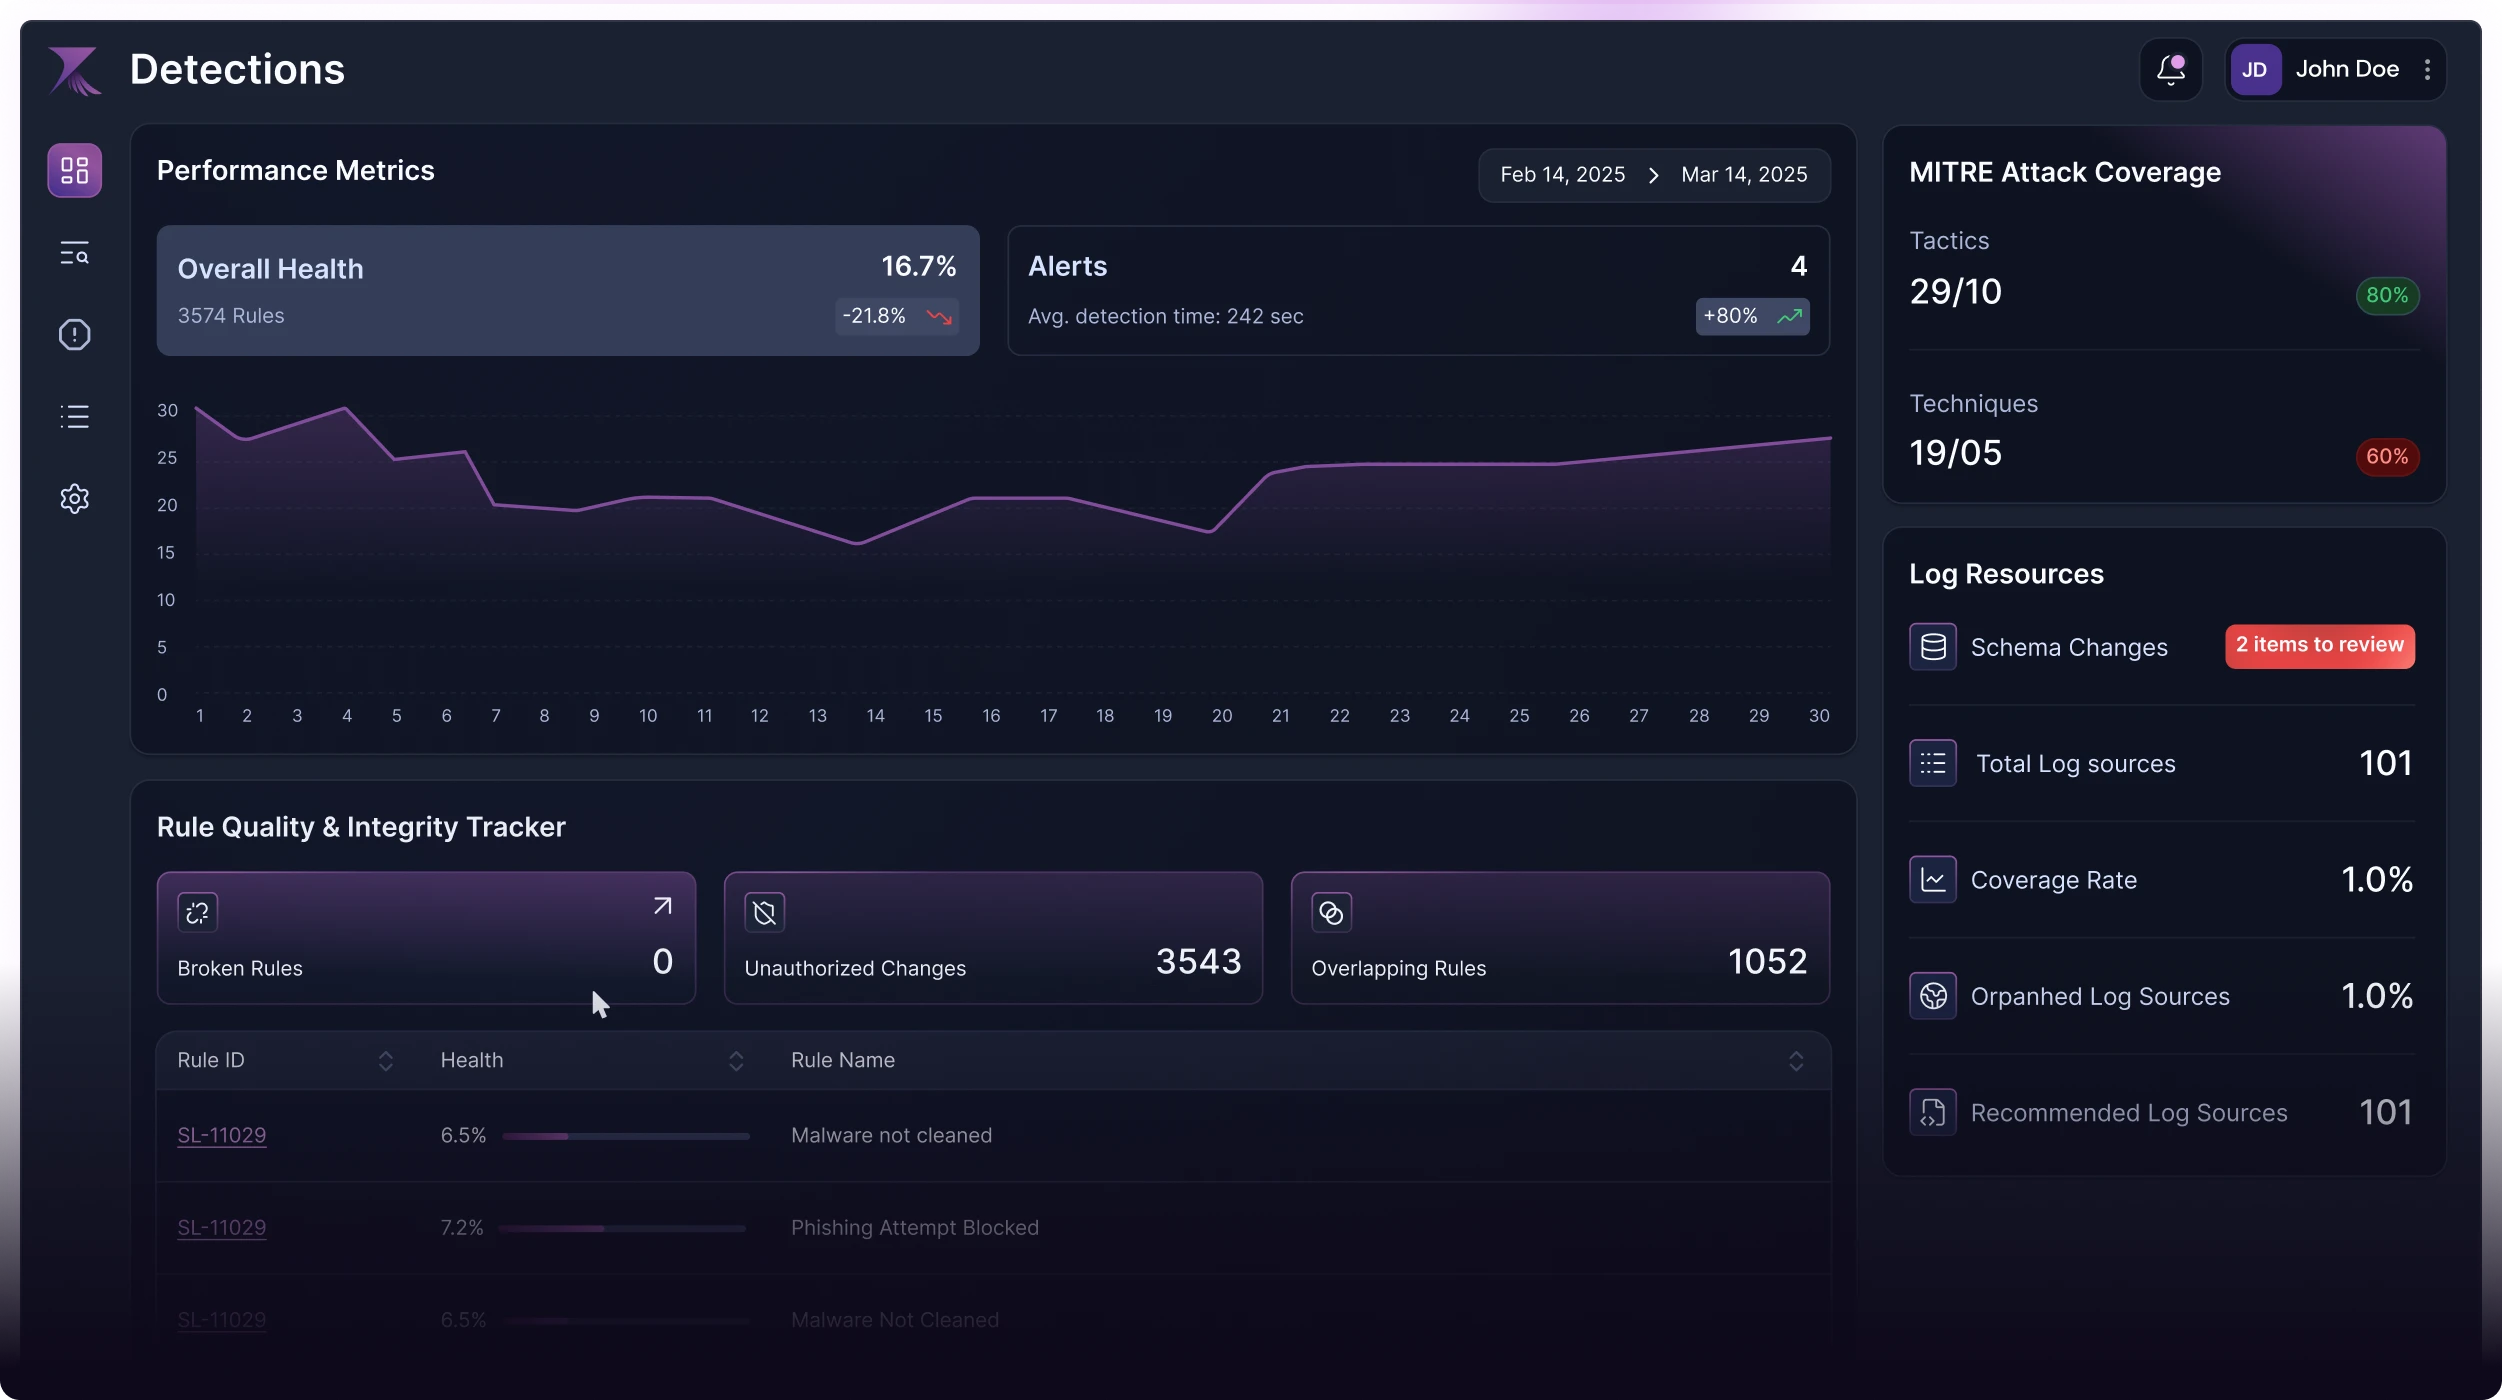Sort table by Rule Name column
Image resolution: width=2502 pixels, height=1400 pixels.
pyautogui.click(x=1796, y=1061)
